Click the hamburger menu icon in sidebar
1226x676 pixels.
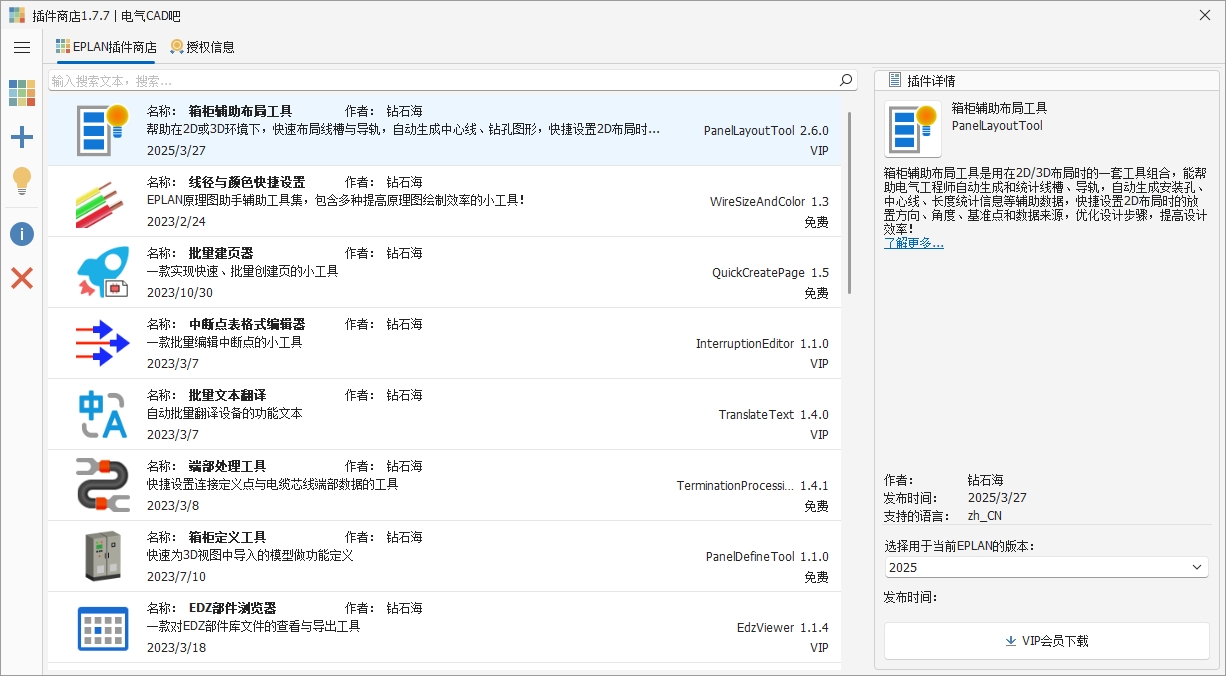pos(22,47)
